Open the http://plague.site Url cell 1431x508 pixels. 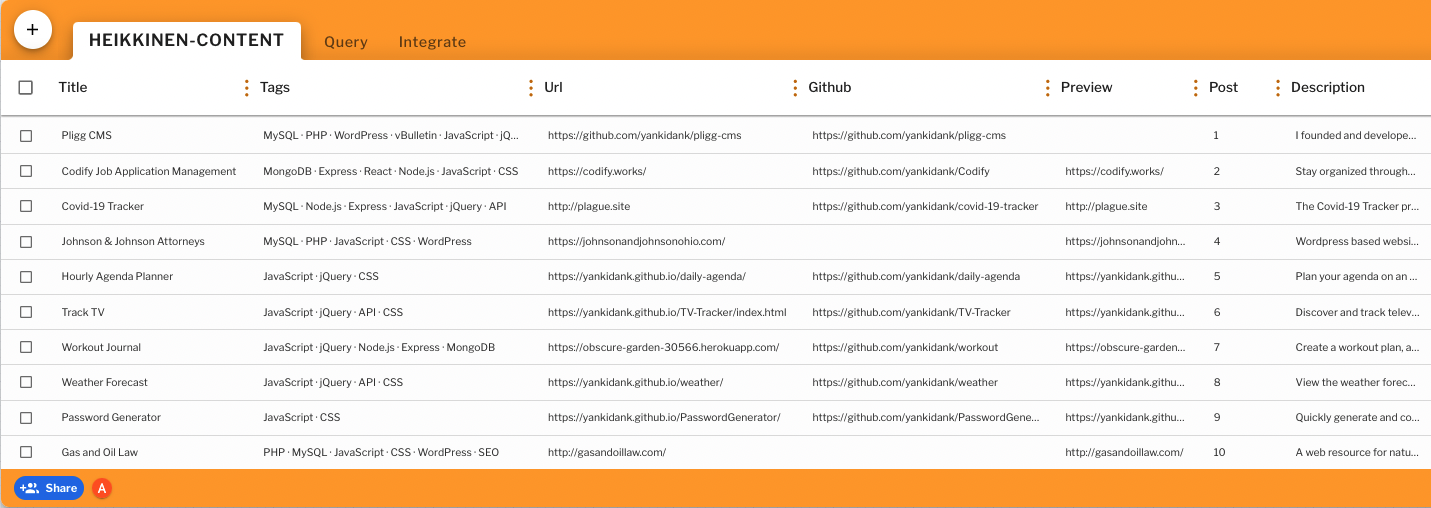589,206
